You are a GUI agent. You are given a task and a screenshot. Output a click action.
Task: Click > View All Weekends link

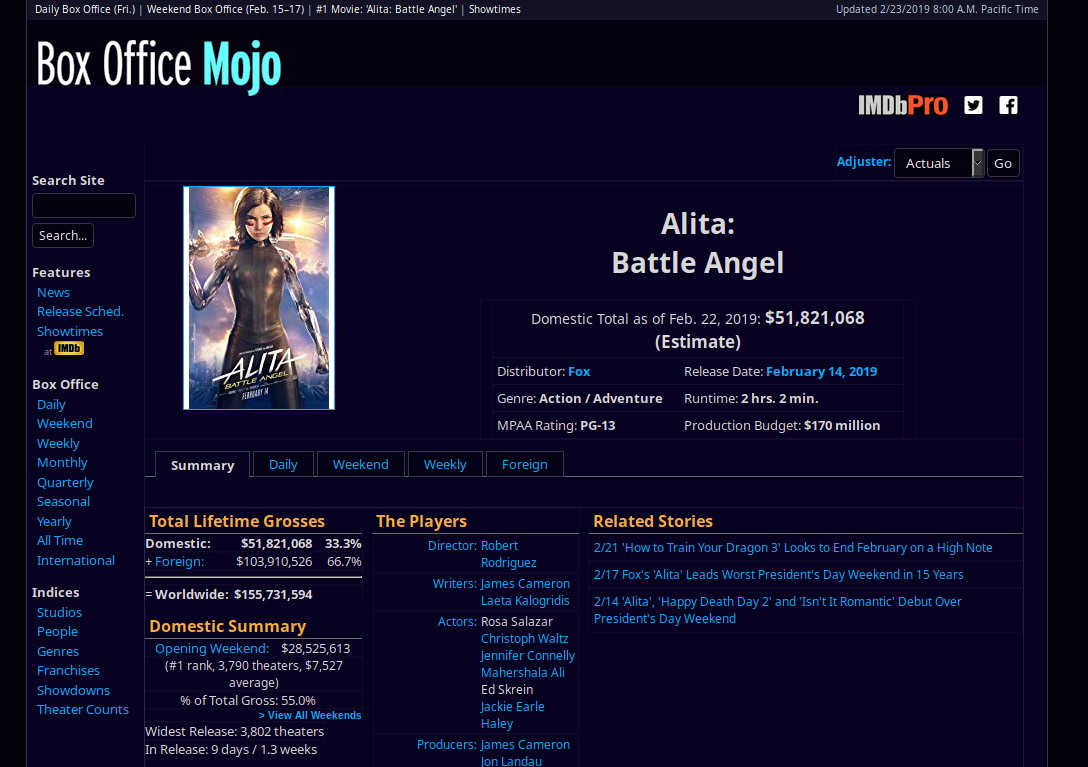[x=310, y=715]
